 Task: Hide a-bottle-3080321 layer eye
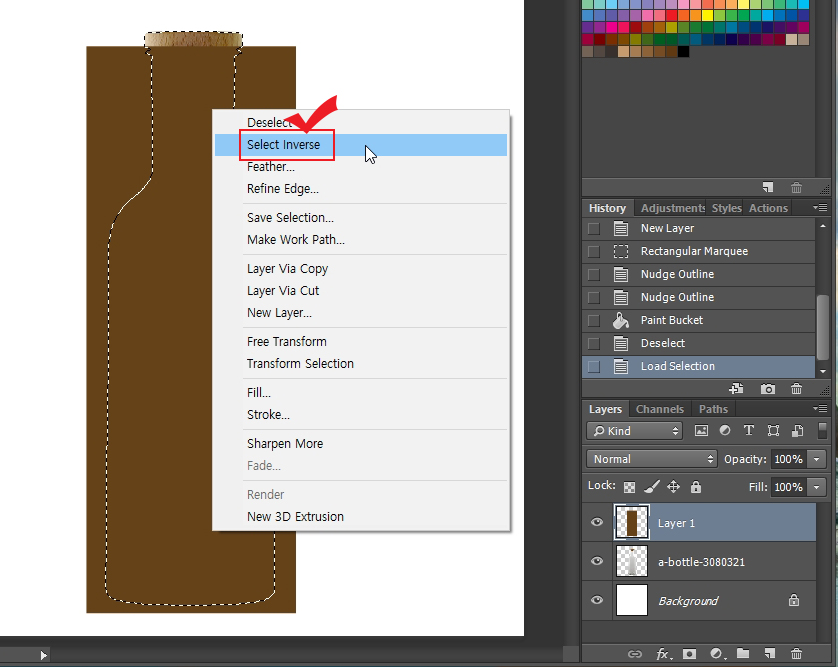pyautogui.click(x=597, y=561)
